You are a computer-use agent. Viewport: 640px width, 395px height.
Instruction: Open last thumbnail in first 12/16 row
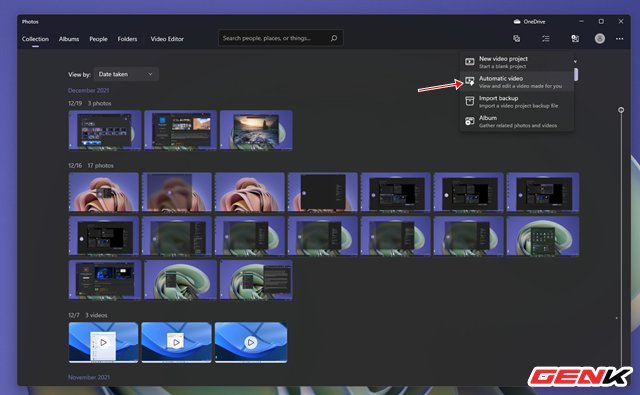pos(542,193)
